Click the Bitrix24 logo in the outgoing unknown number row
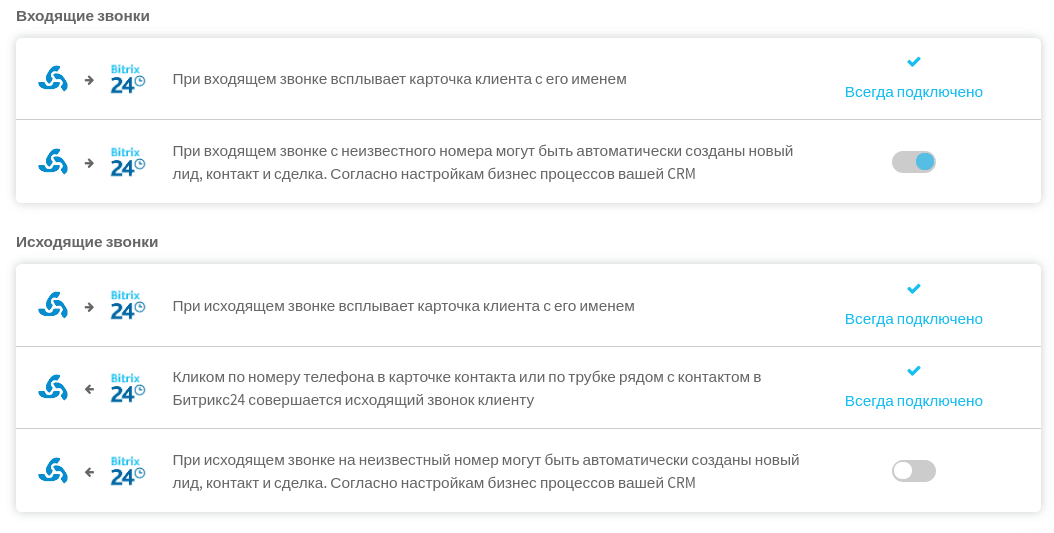This screenshot has height=533, width=1054. 128,471
